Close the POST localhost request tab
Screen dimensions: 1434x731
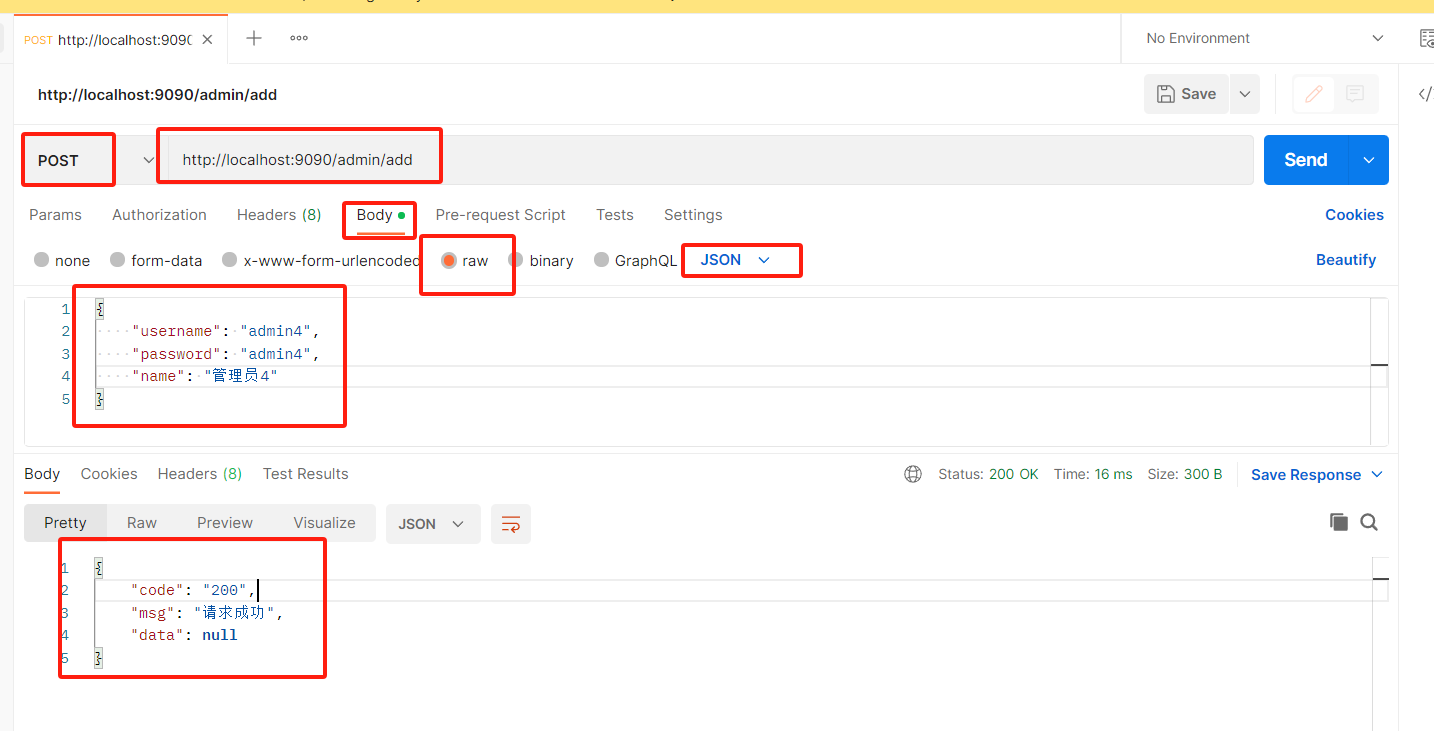[207, 40]
